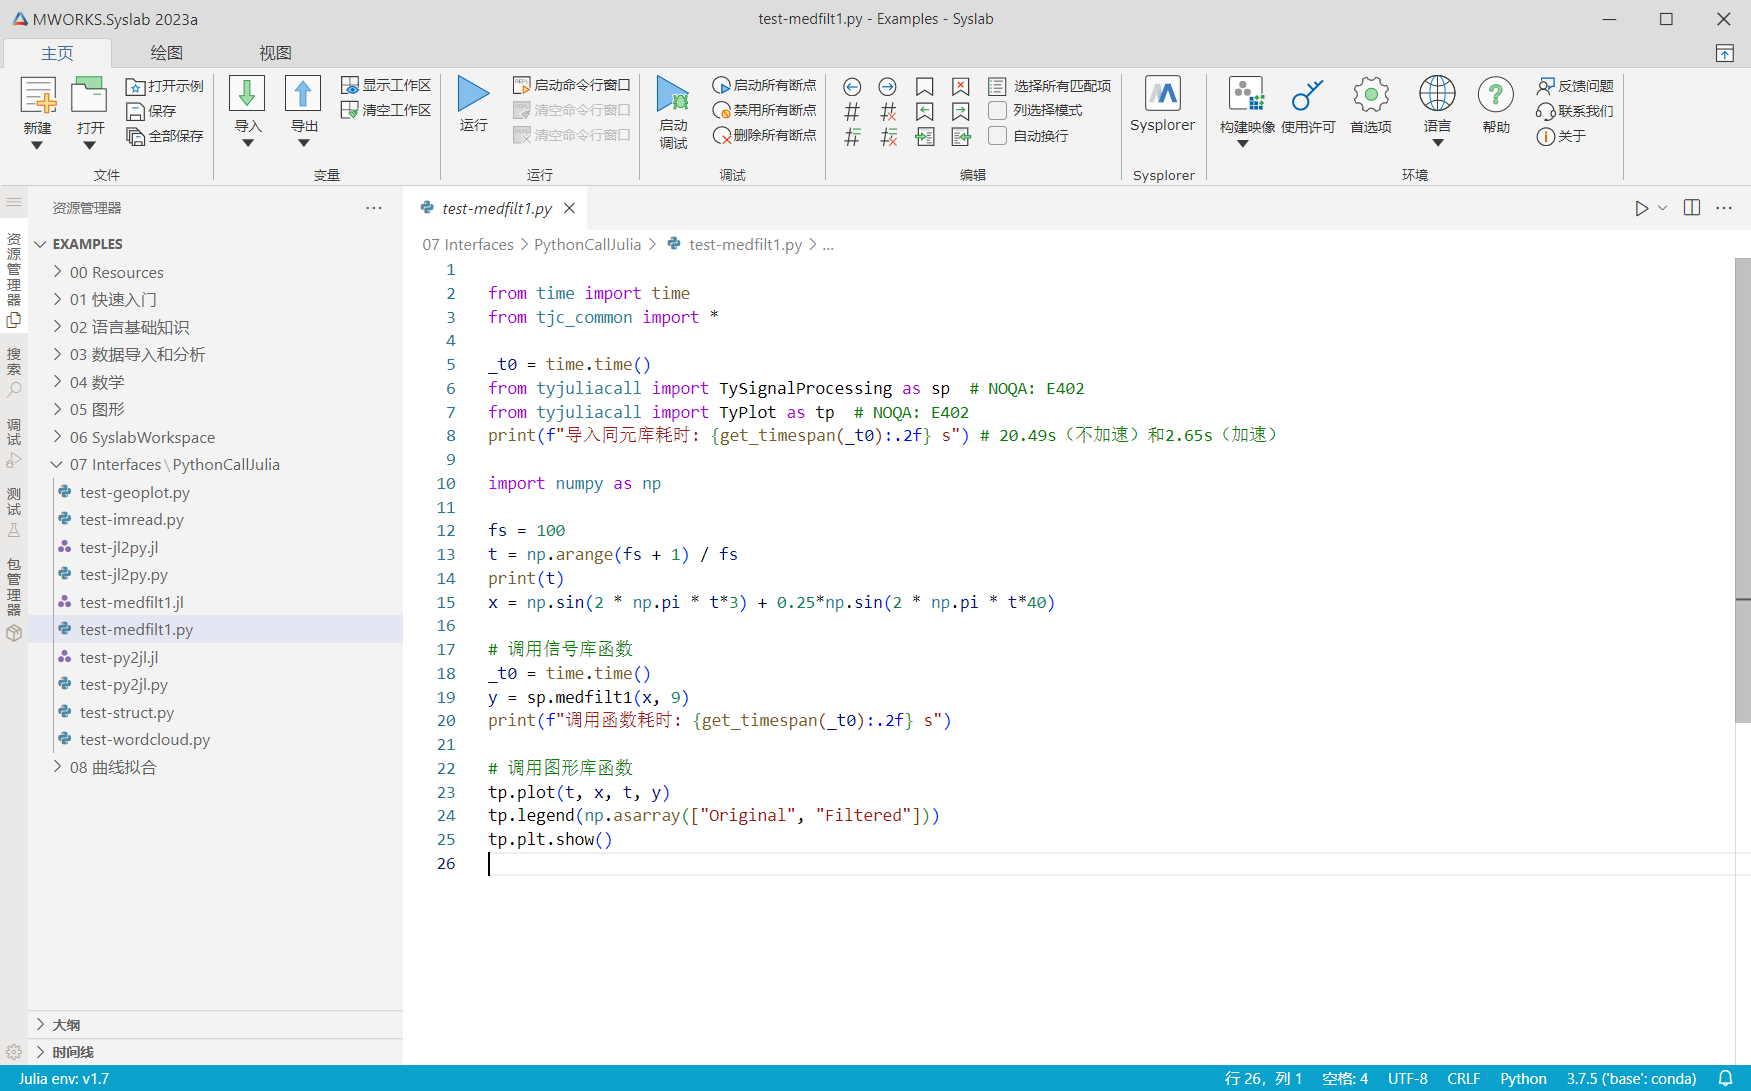Switch to the 绘图 ribbon tab
Viewport: 1751px width, 1091px height.
coord(166,53)
